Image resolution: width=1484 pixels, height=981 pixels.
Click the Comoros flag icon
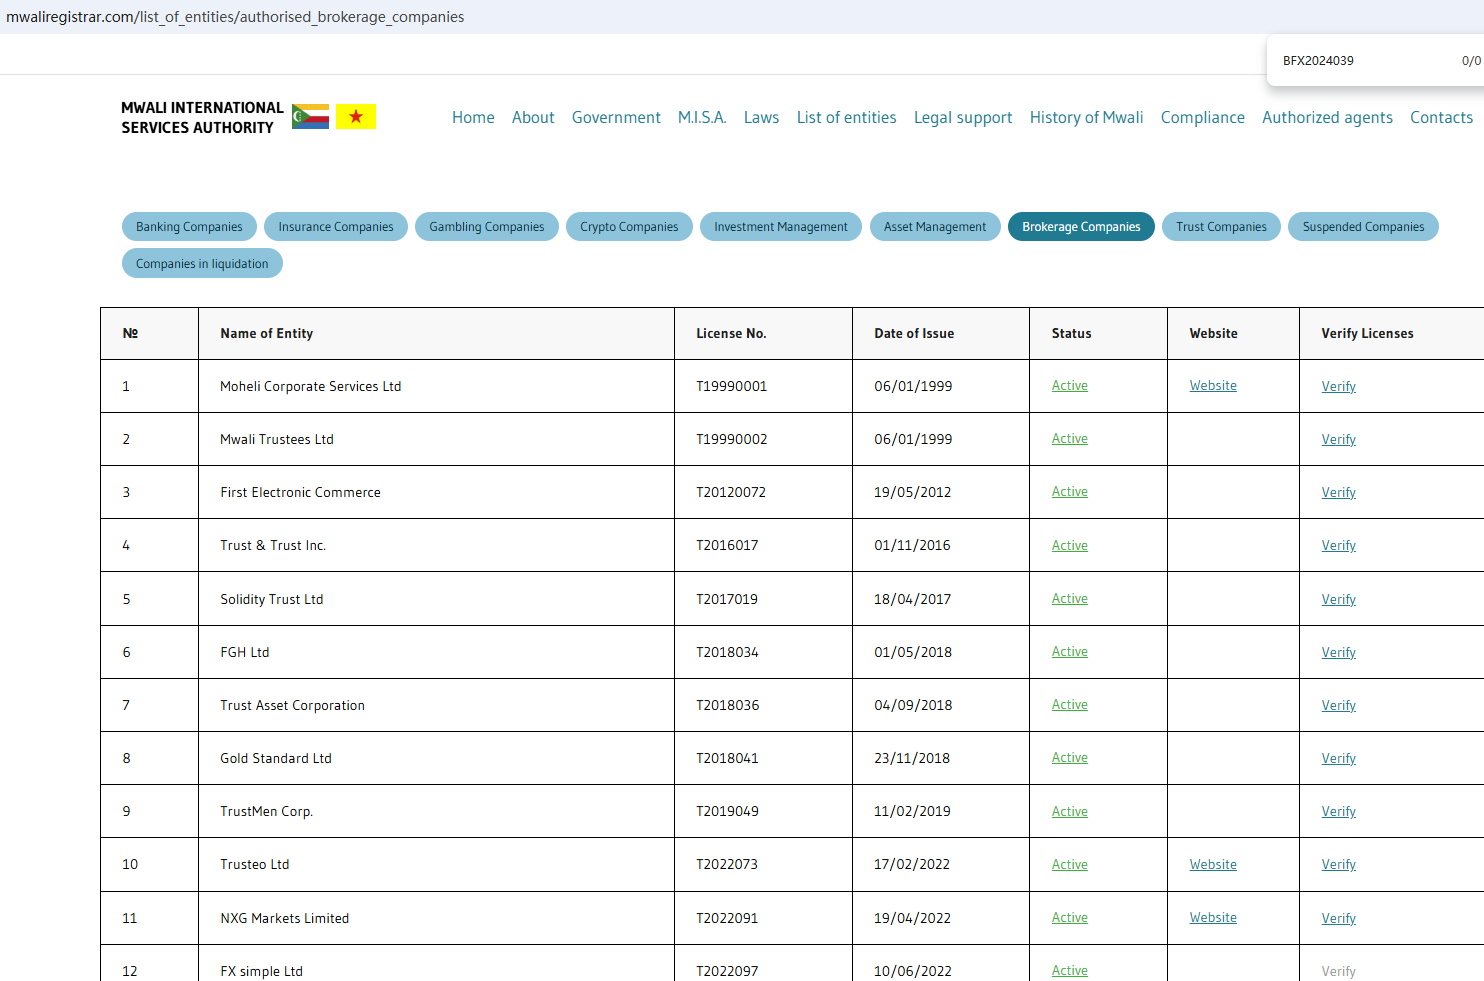coord(310,117)
